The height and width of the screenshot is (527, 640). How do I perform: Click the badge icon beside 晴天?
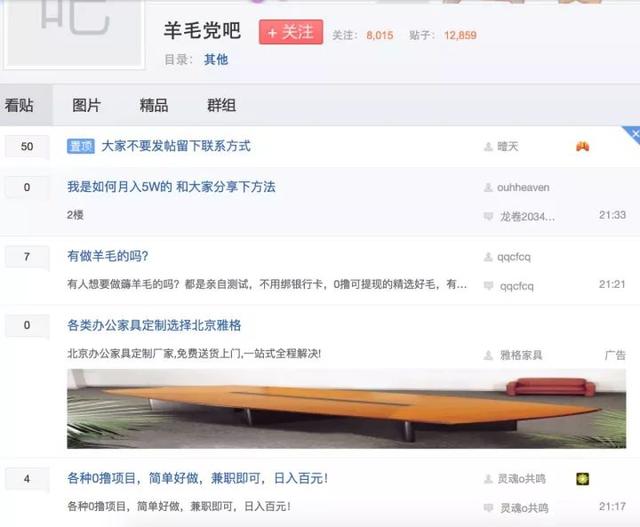pyautogui.click(x=582, y=146)
